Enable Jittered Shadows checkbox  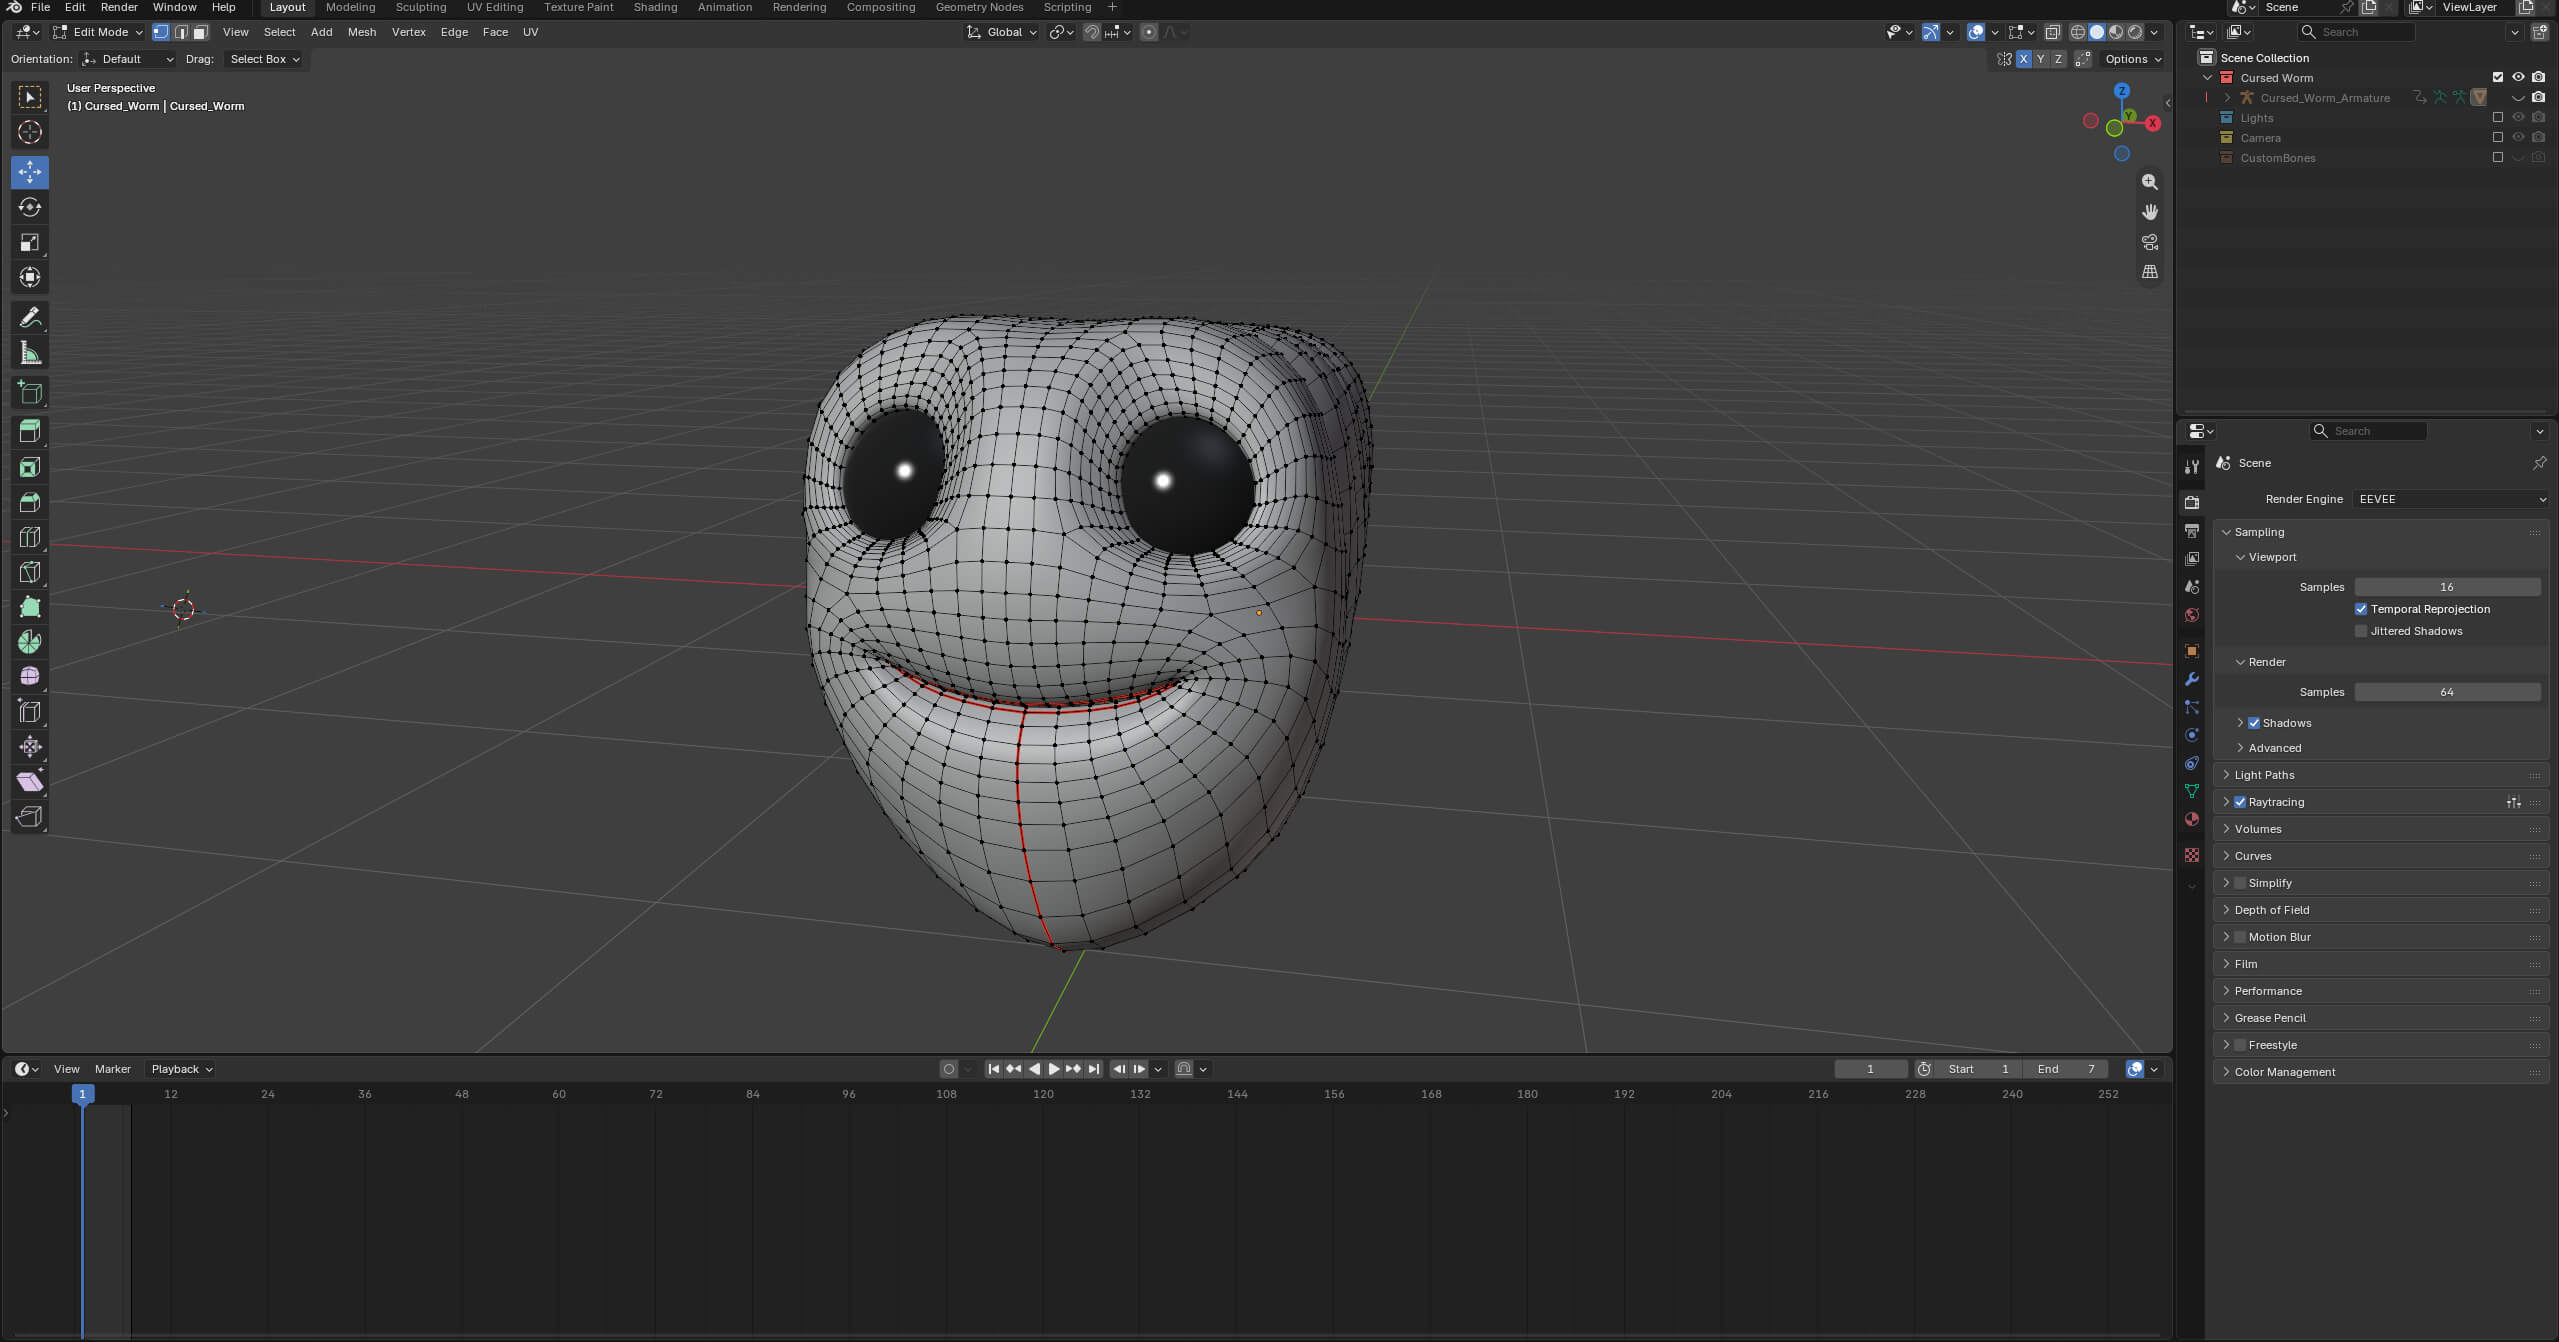[x=2361, y=631]
